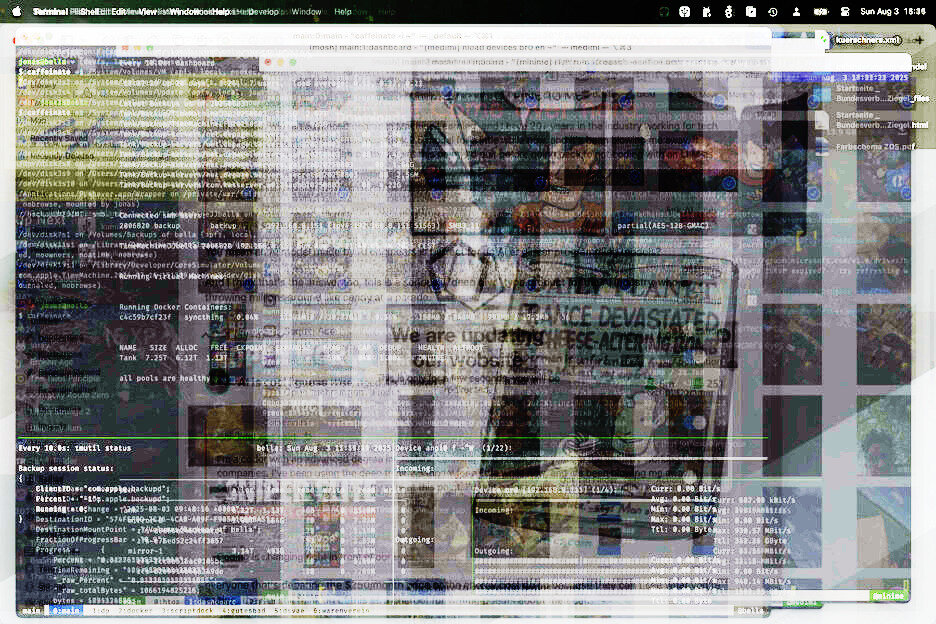Viewport: 936px width, 624px height.
Task: Click tmux window 6:warenverein in status line
Action: 341,611
